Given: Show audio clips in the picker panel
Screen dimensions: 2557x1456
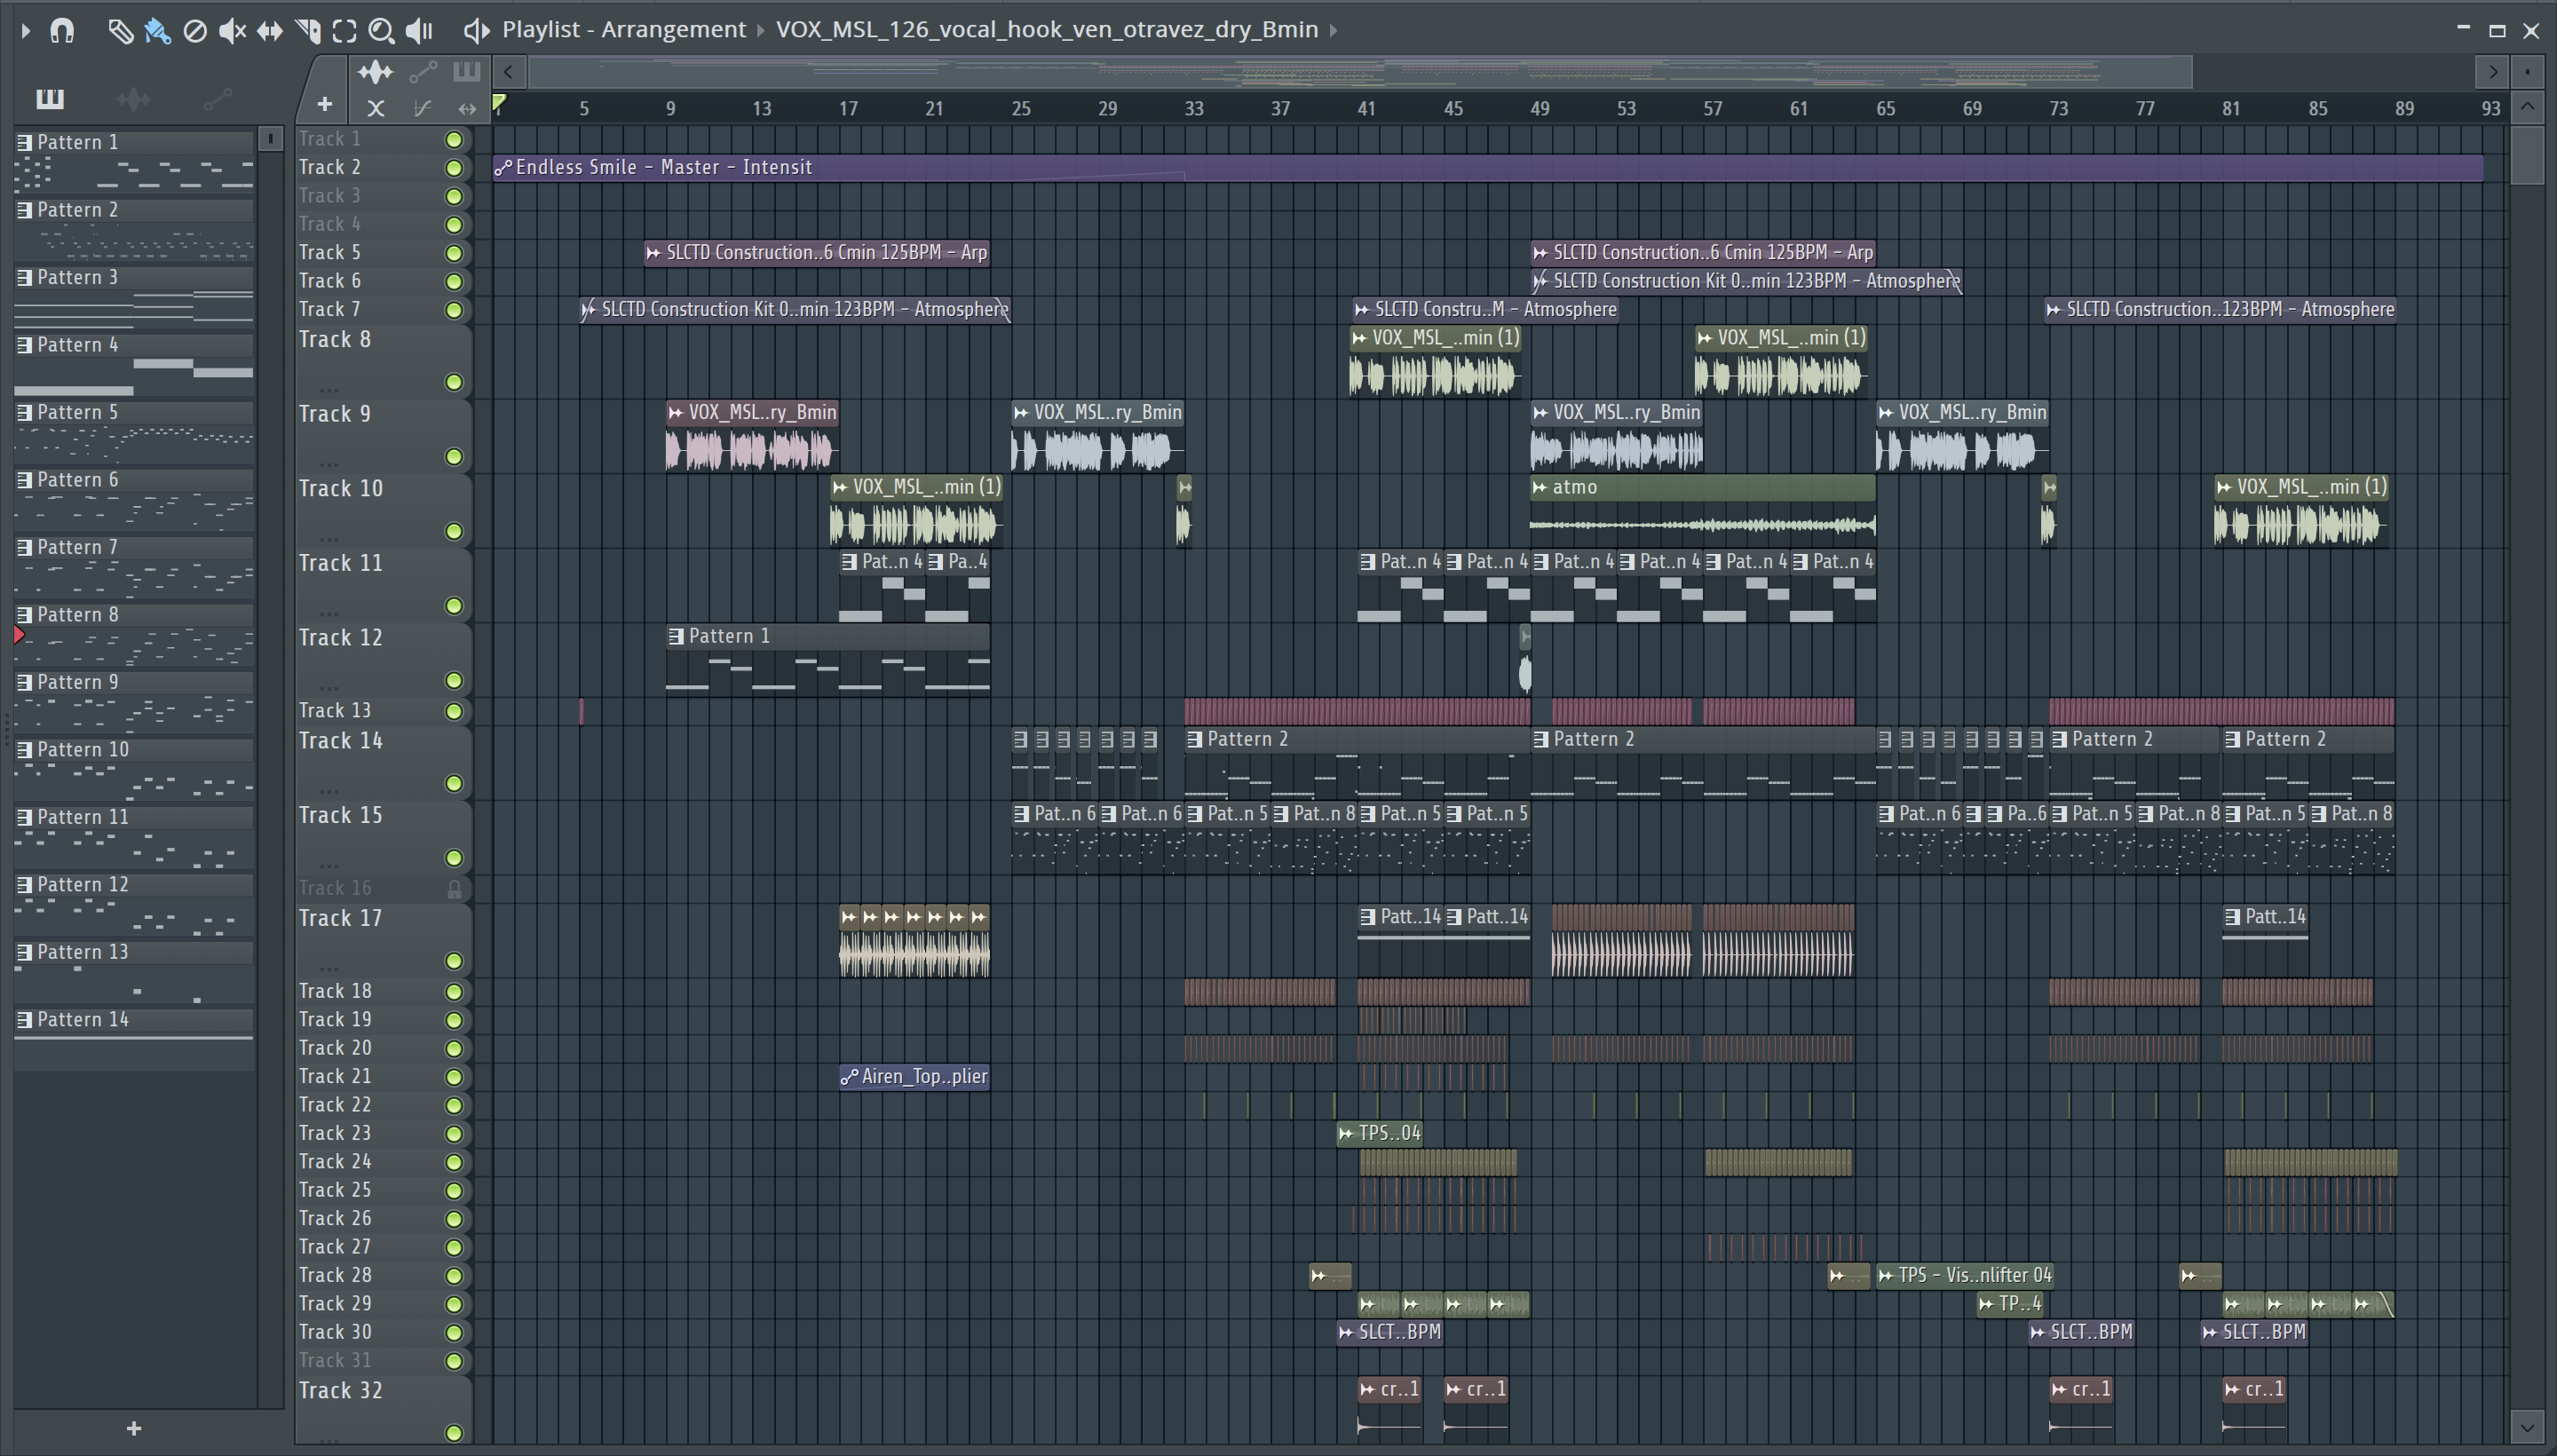Looking at the screenshot, I should click(x=133, y=99).
